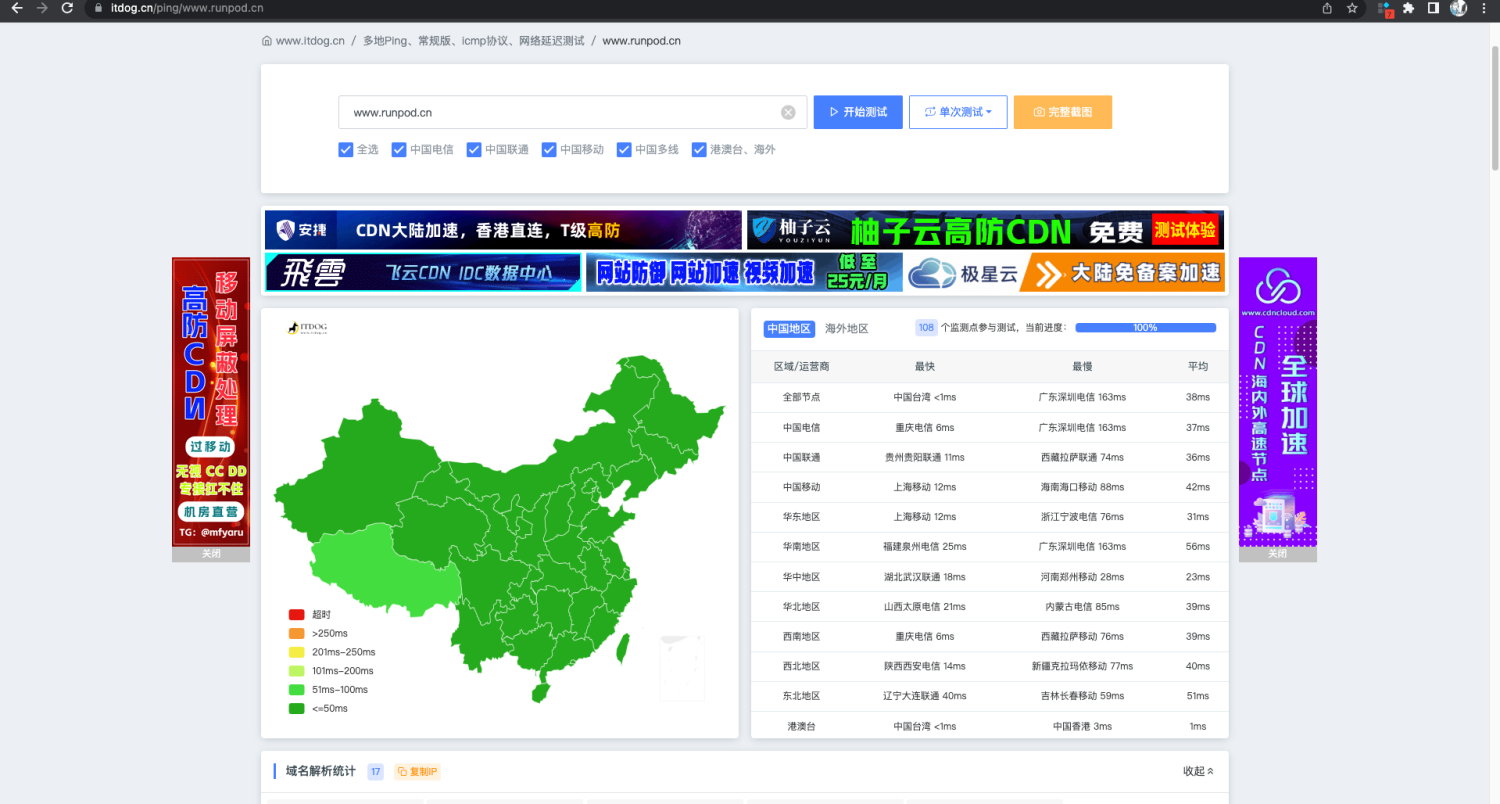Click the red 超时 legend swatch
The image size is (1500, 804).
click(x=296, y=614)
